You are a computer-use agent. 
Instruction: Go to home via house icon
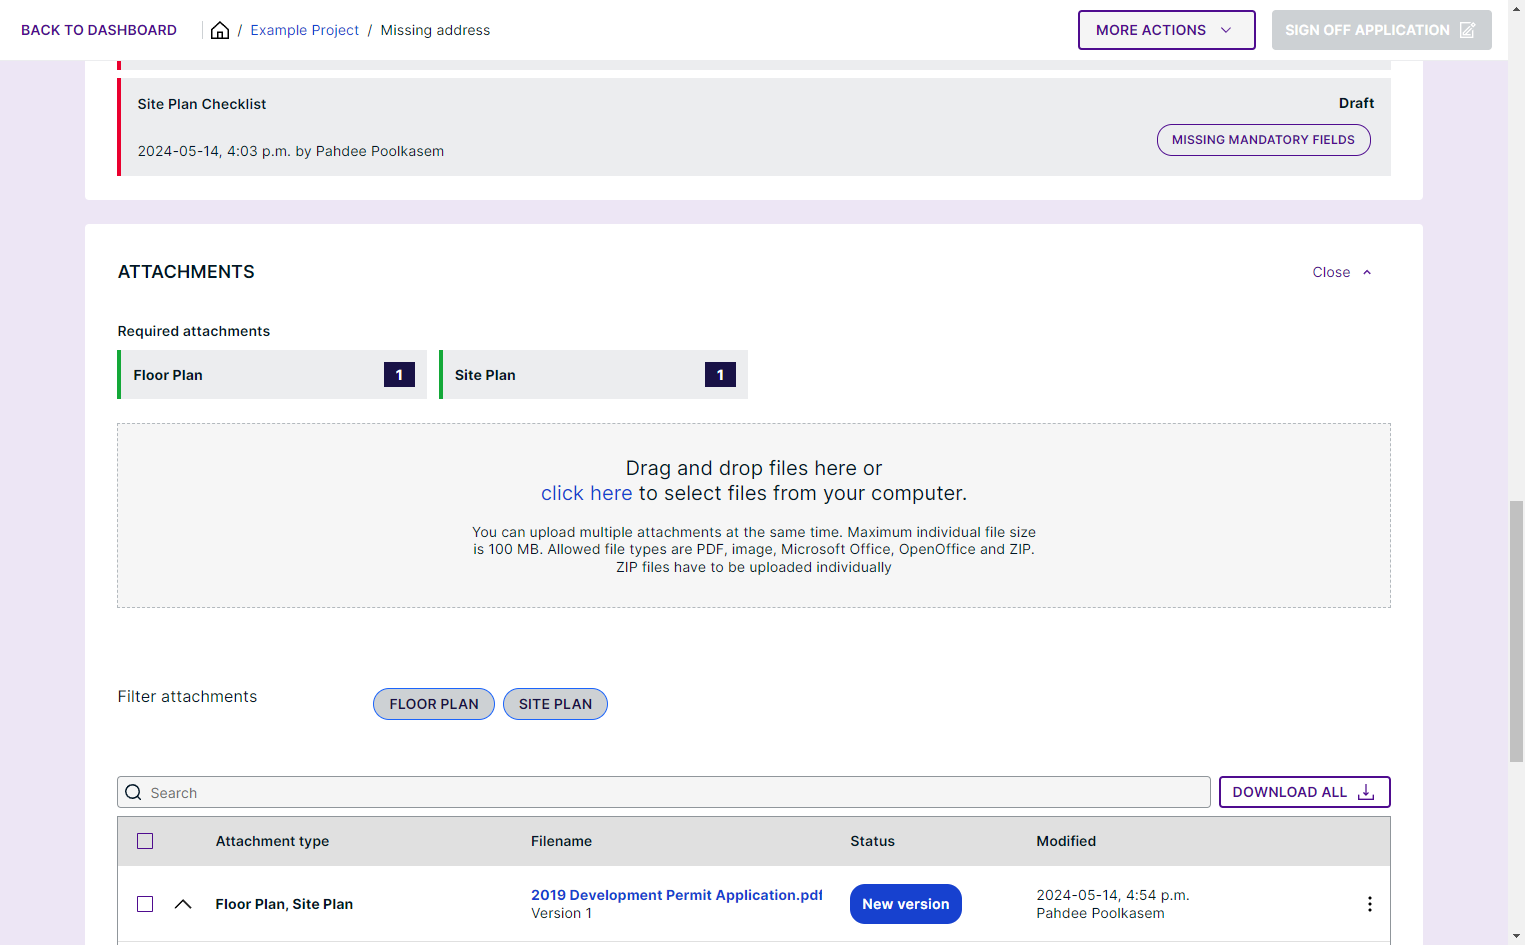coord(220,30)
